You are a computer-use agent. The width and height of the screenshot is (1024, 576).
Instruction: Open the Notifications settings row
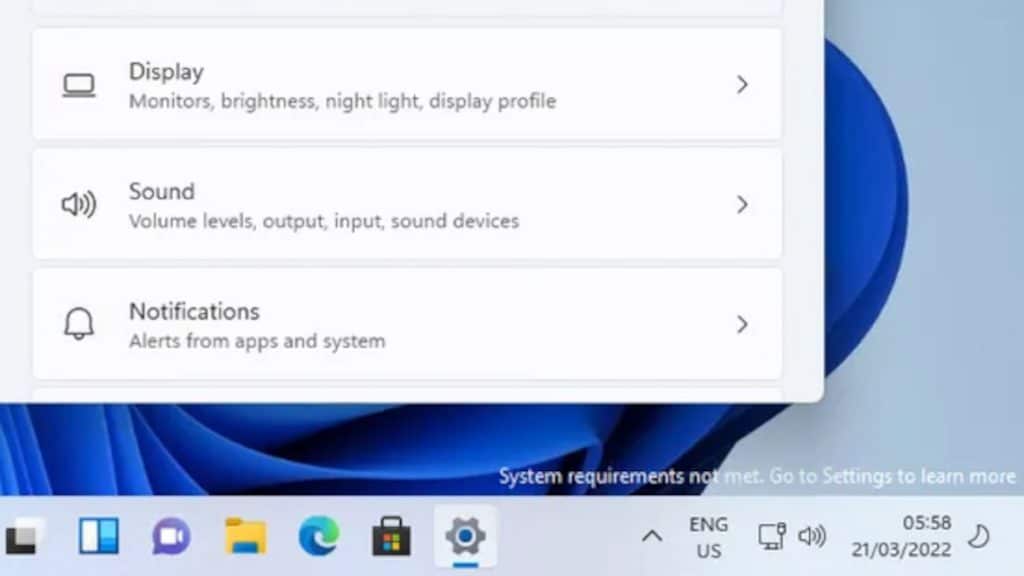click(x=407, y=325)
